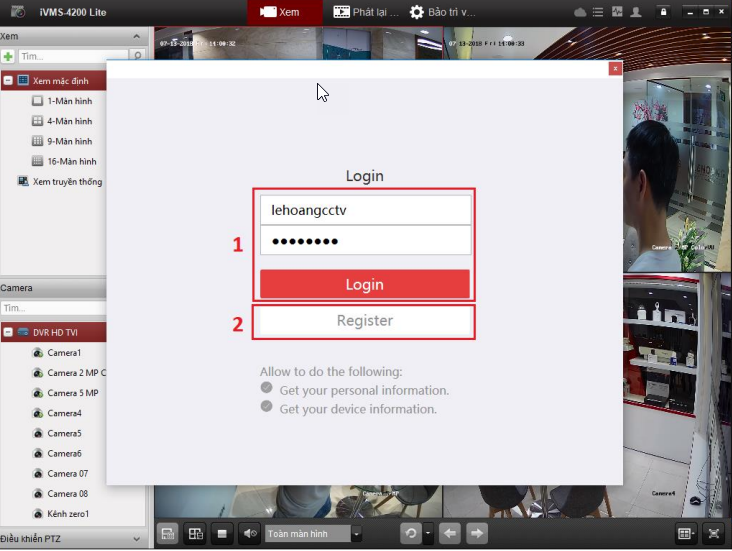Viewport: 732px width, 551px height.
Task: Click the Register button
Action: coord(364,321)
